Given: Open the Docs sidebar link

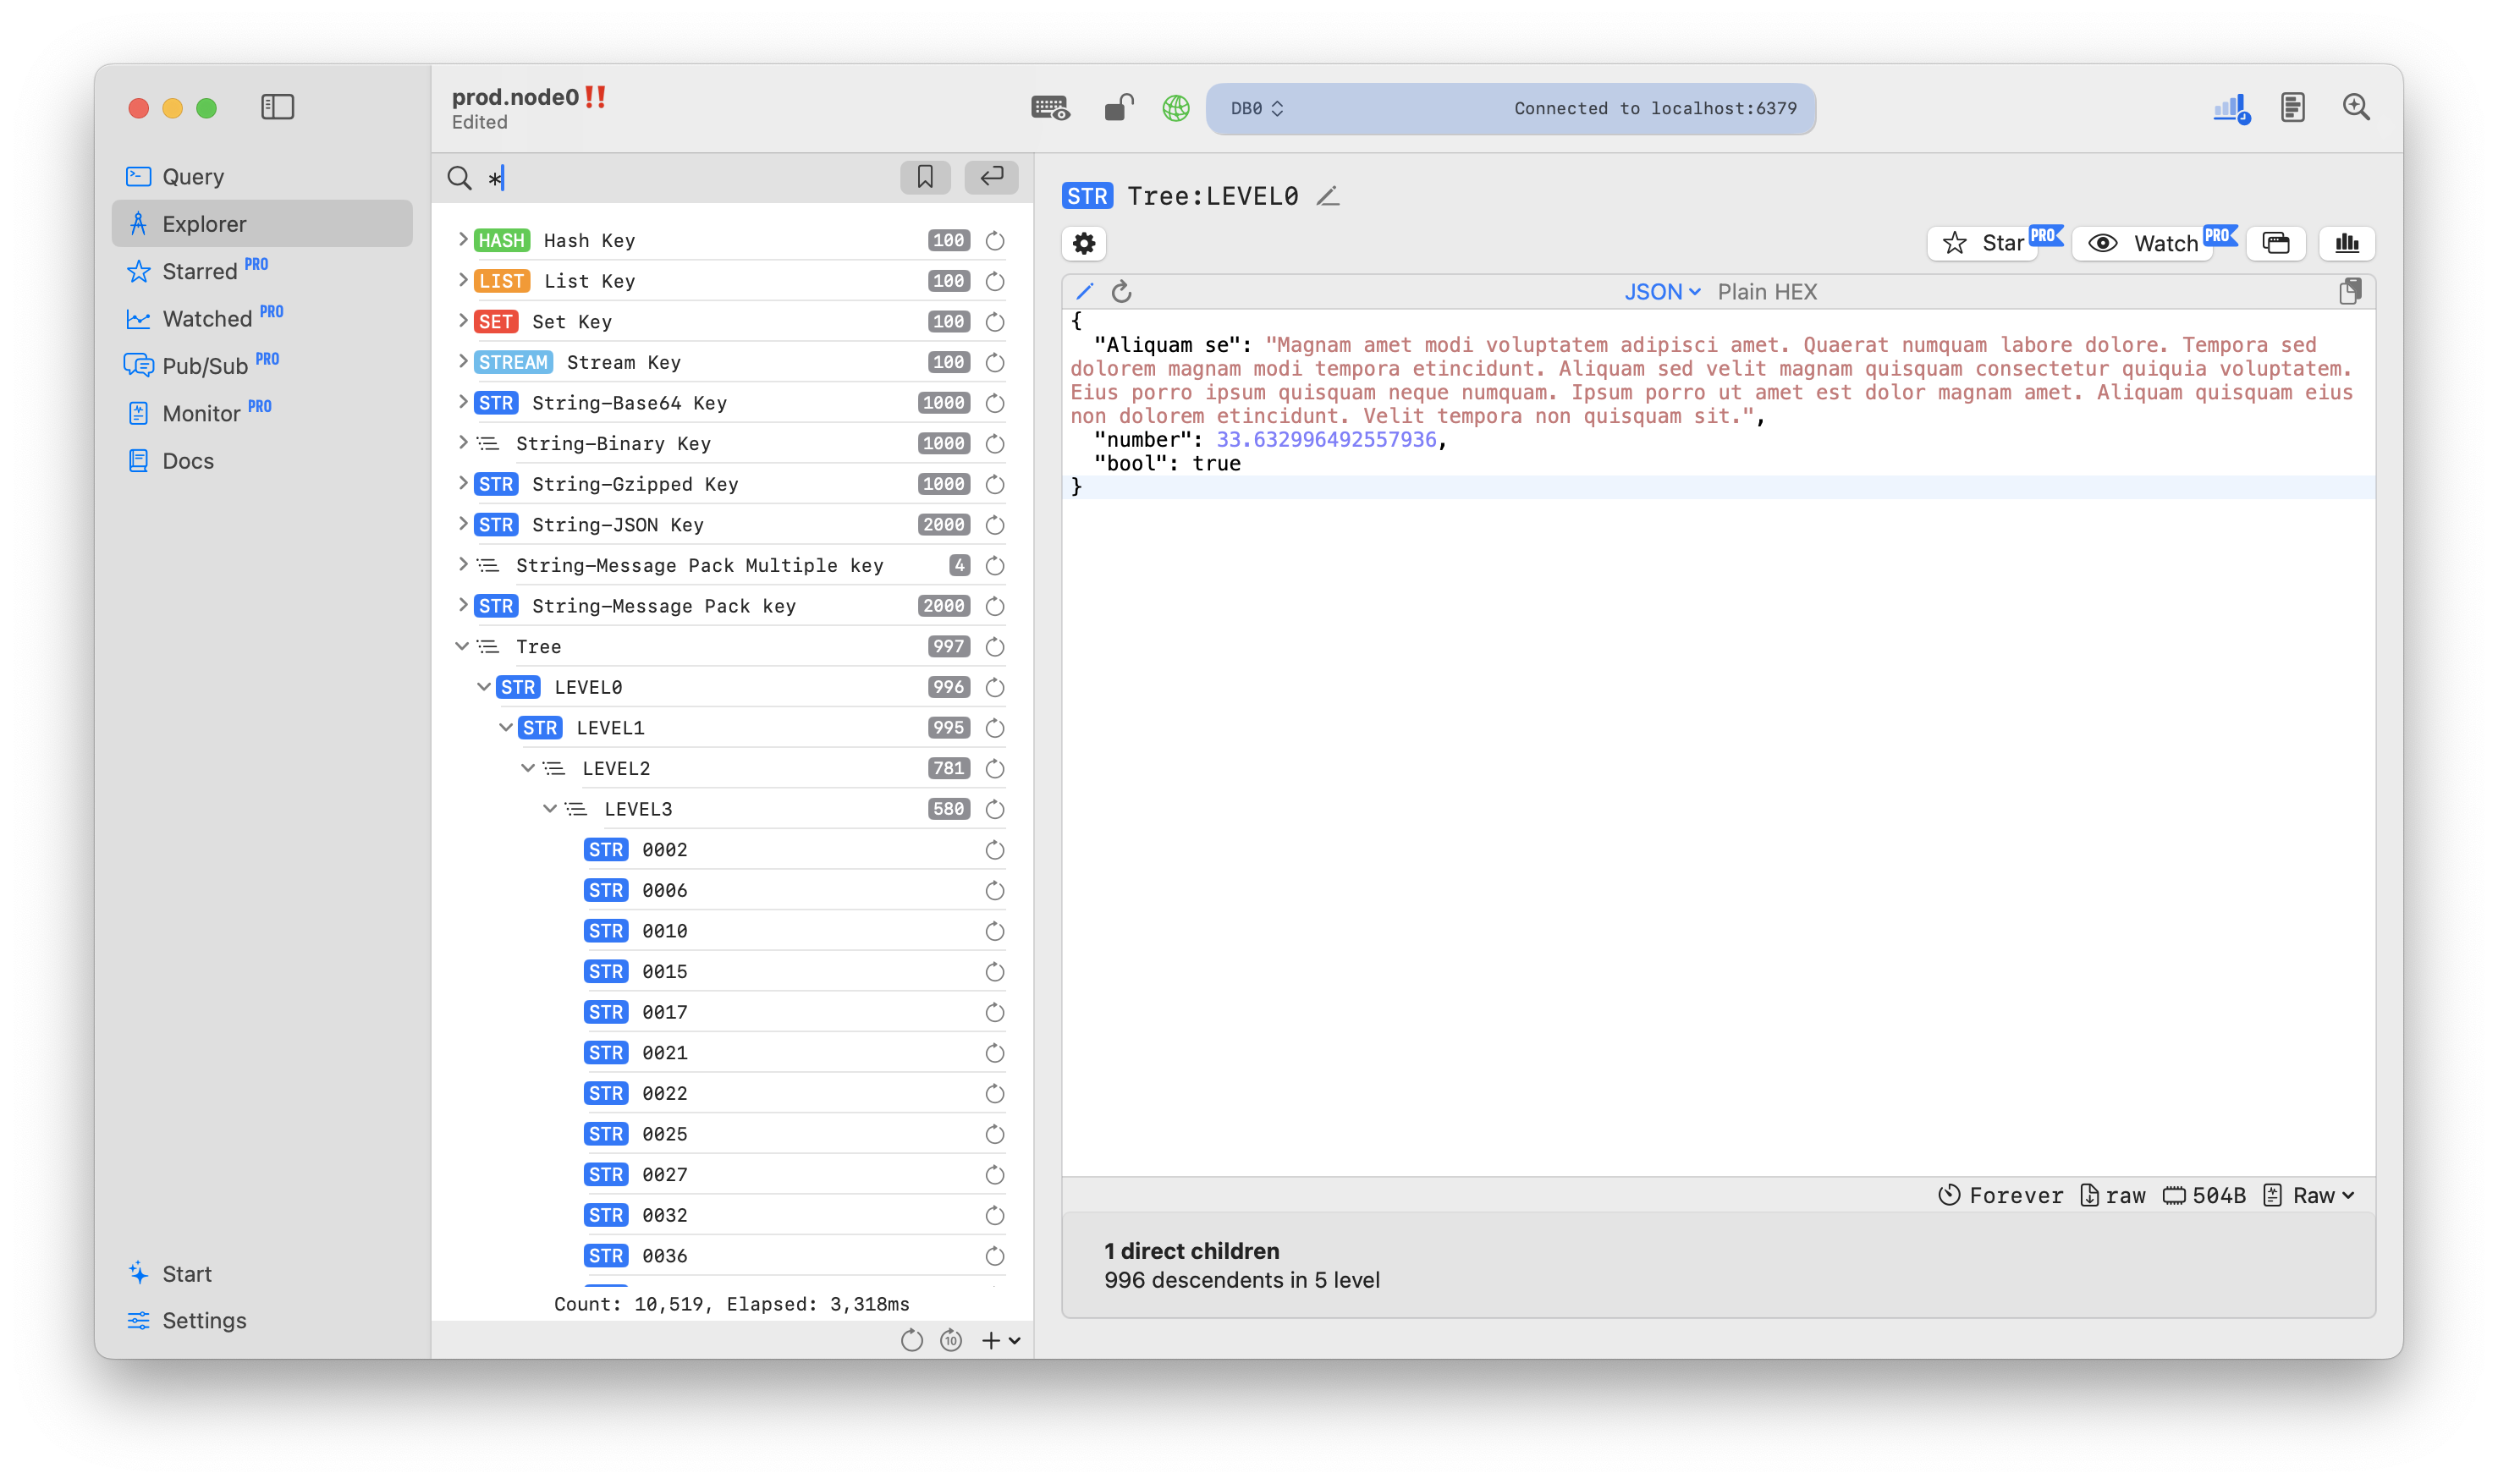Looking at the screenshot, I should click(x=188, y=461).
